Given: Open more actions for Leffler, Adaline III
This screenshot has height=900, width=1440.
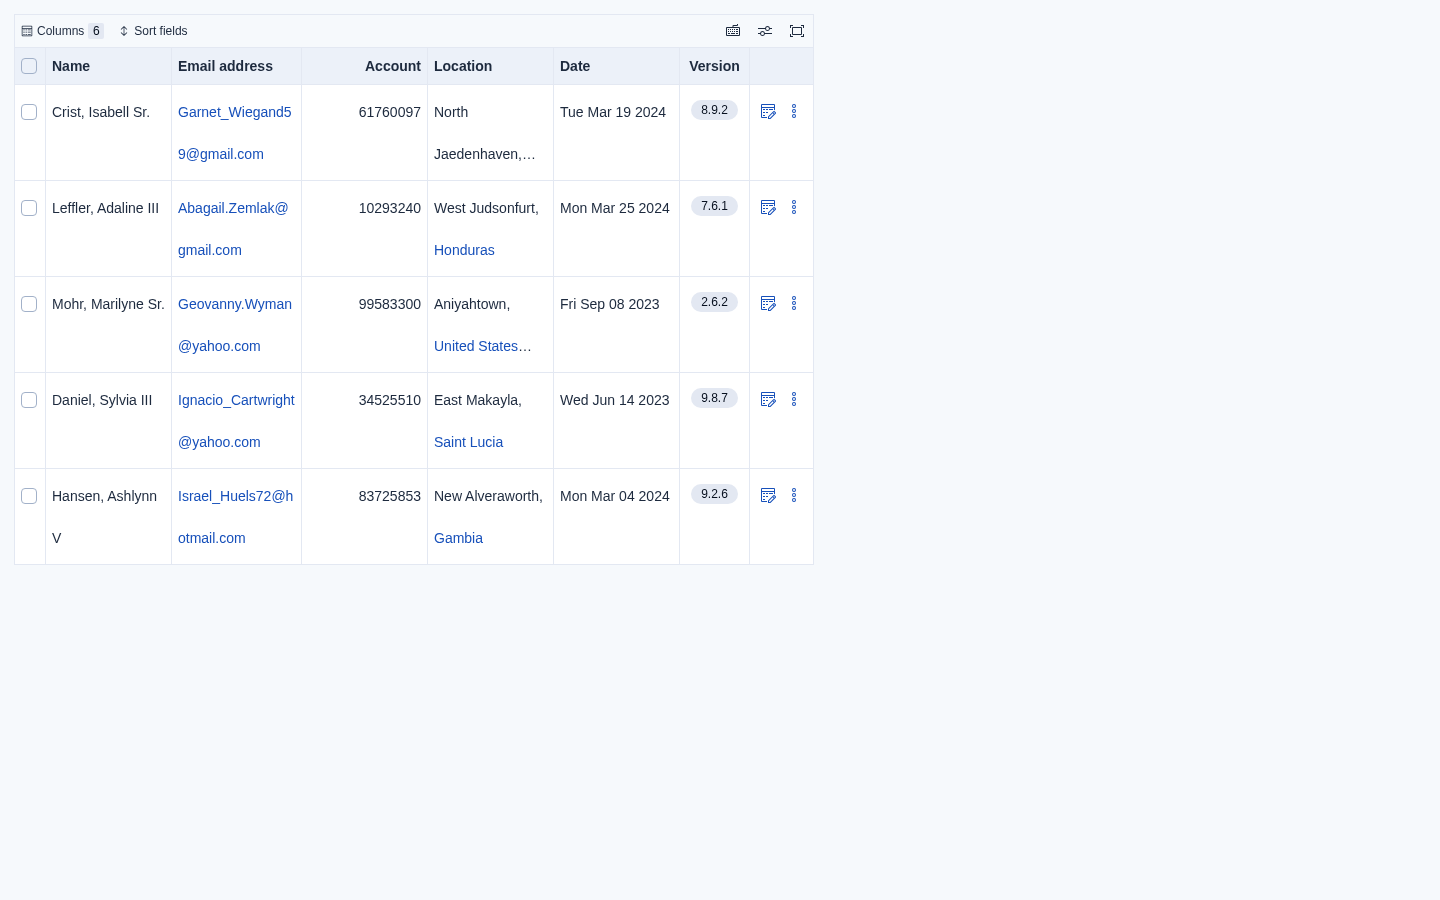Looking at the screenshot, I should (794, 207).
